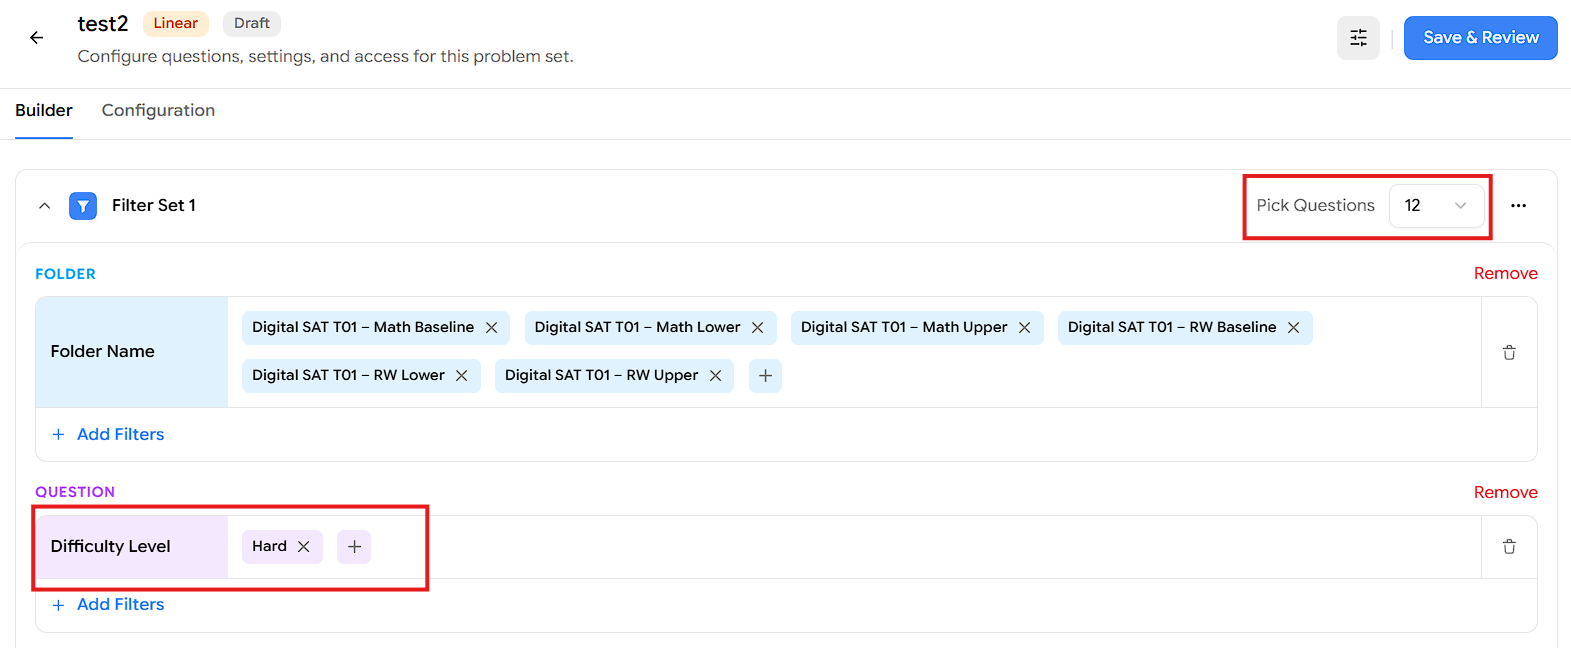Click Remove for the FOLDER section
1571x648 pixels.
pyautogui.click(x=1505, y=274)
